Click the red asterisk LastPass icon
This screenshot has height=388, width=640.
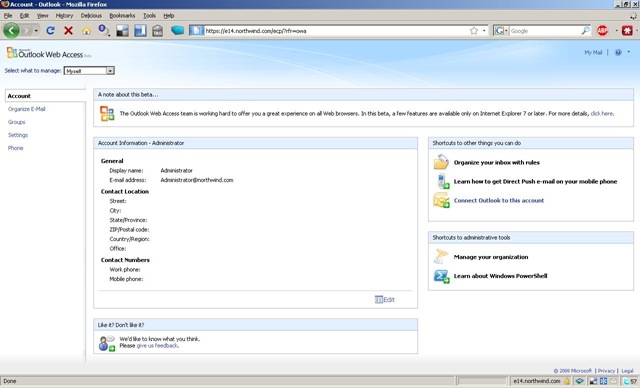pos(627,31)
